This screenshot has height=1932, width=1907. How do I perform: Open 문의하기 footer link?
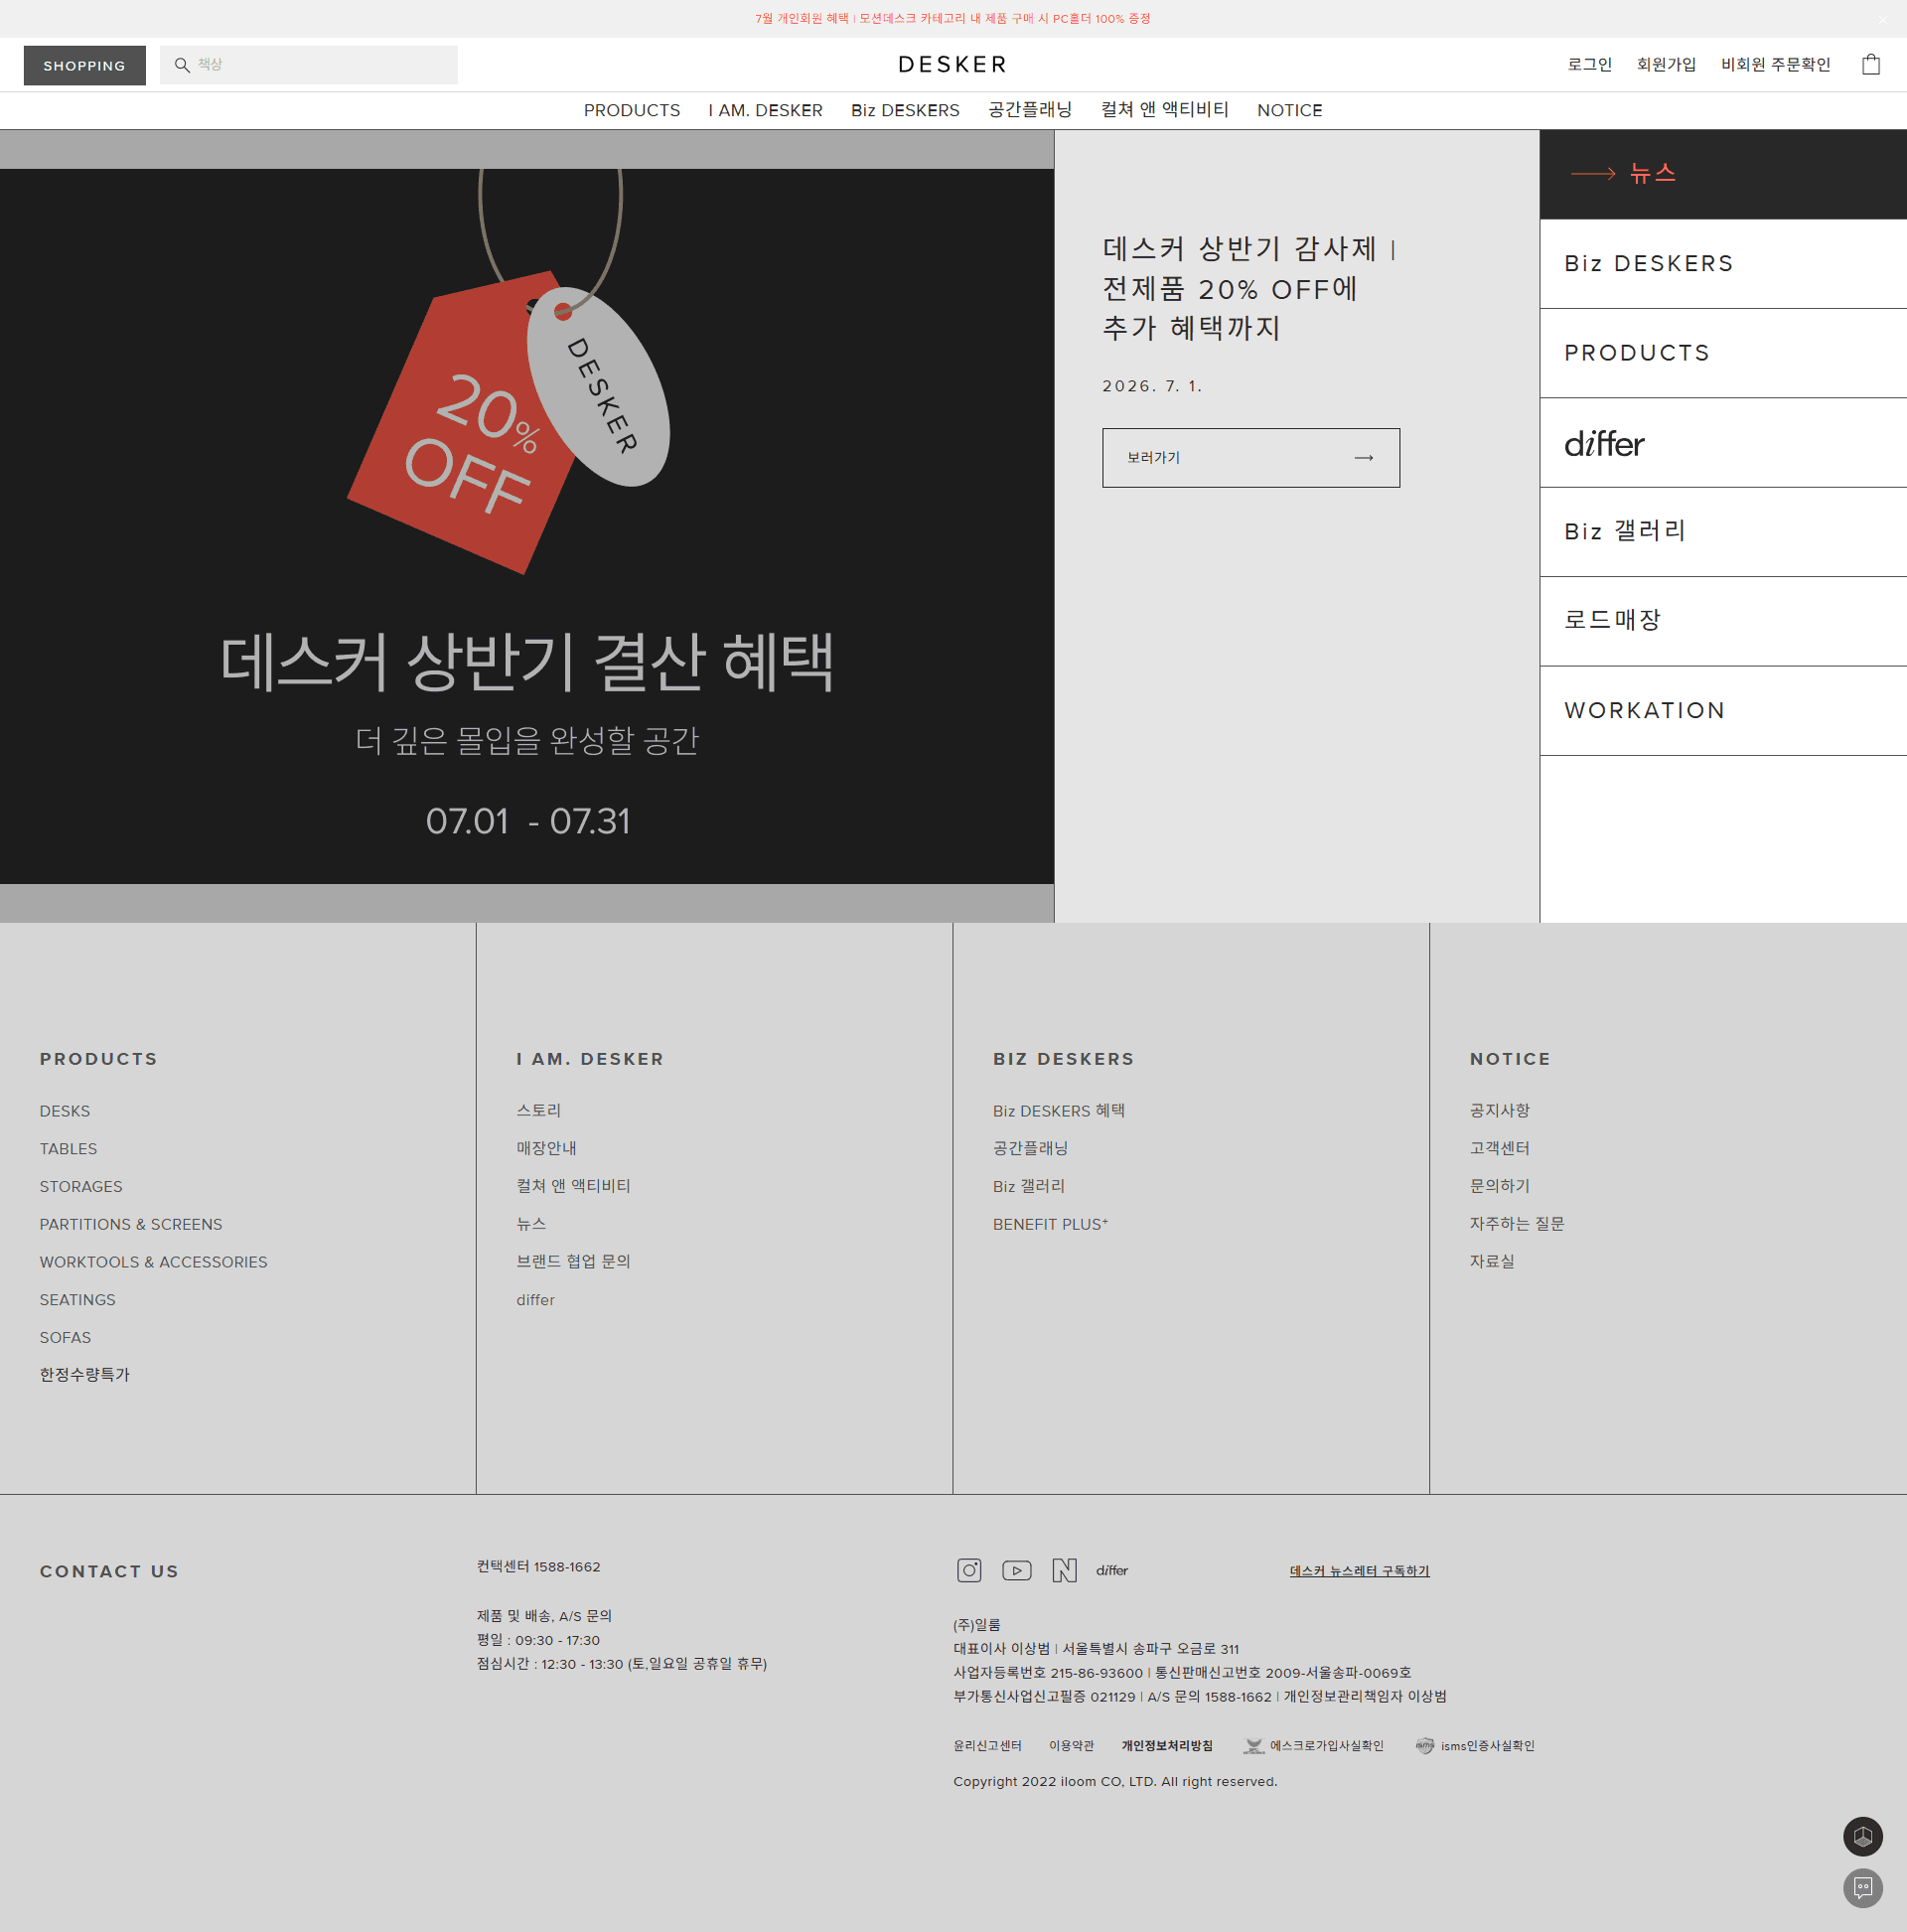(x=1499, y=1187)
